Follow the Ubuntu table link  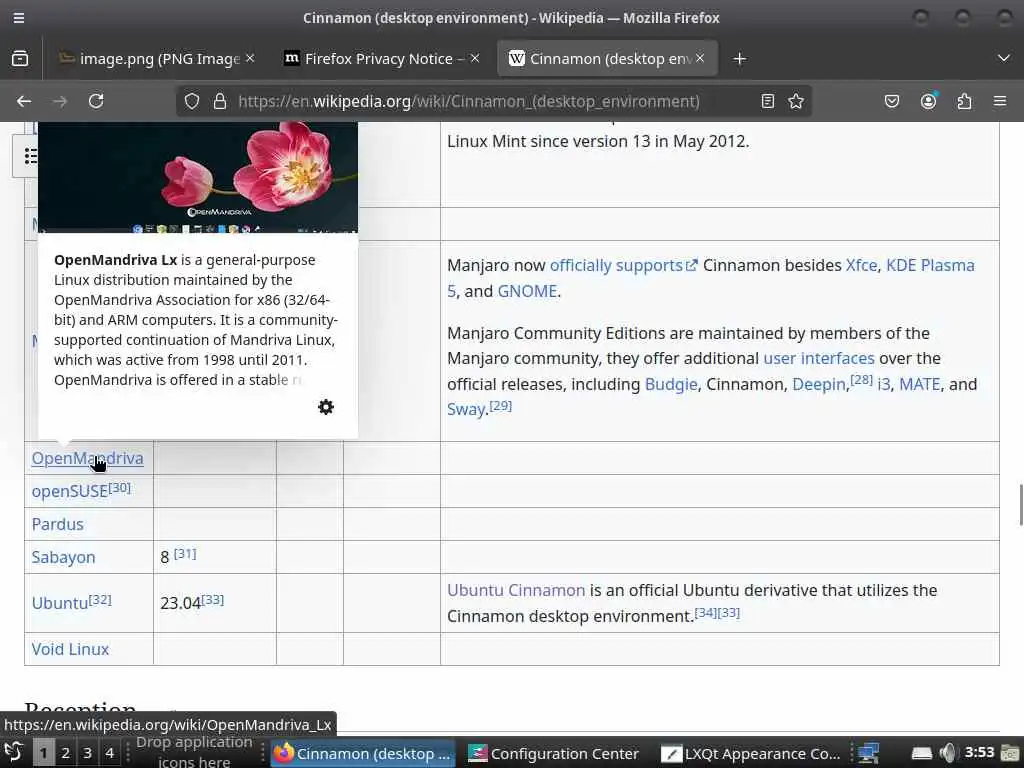click(59, 603)
